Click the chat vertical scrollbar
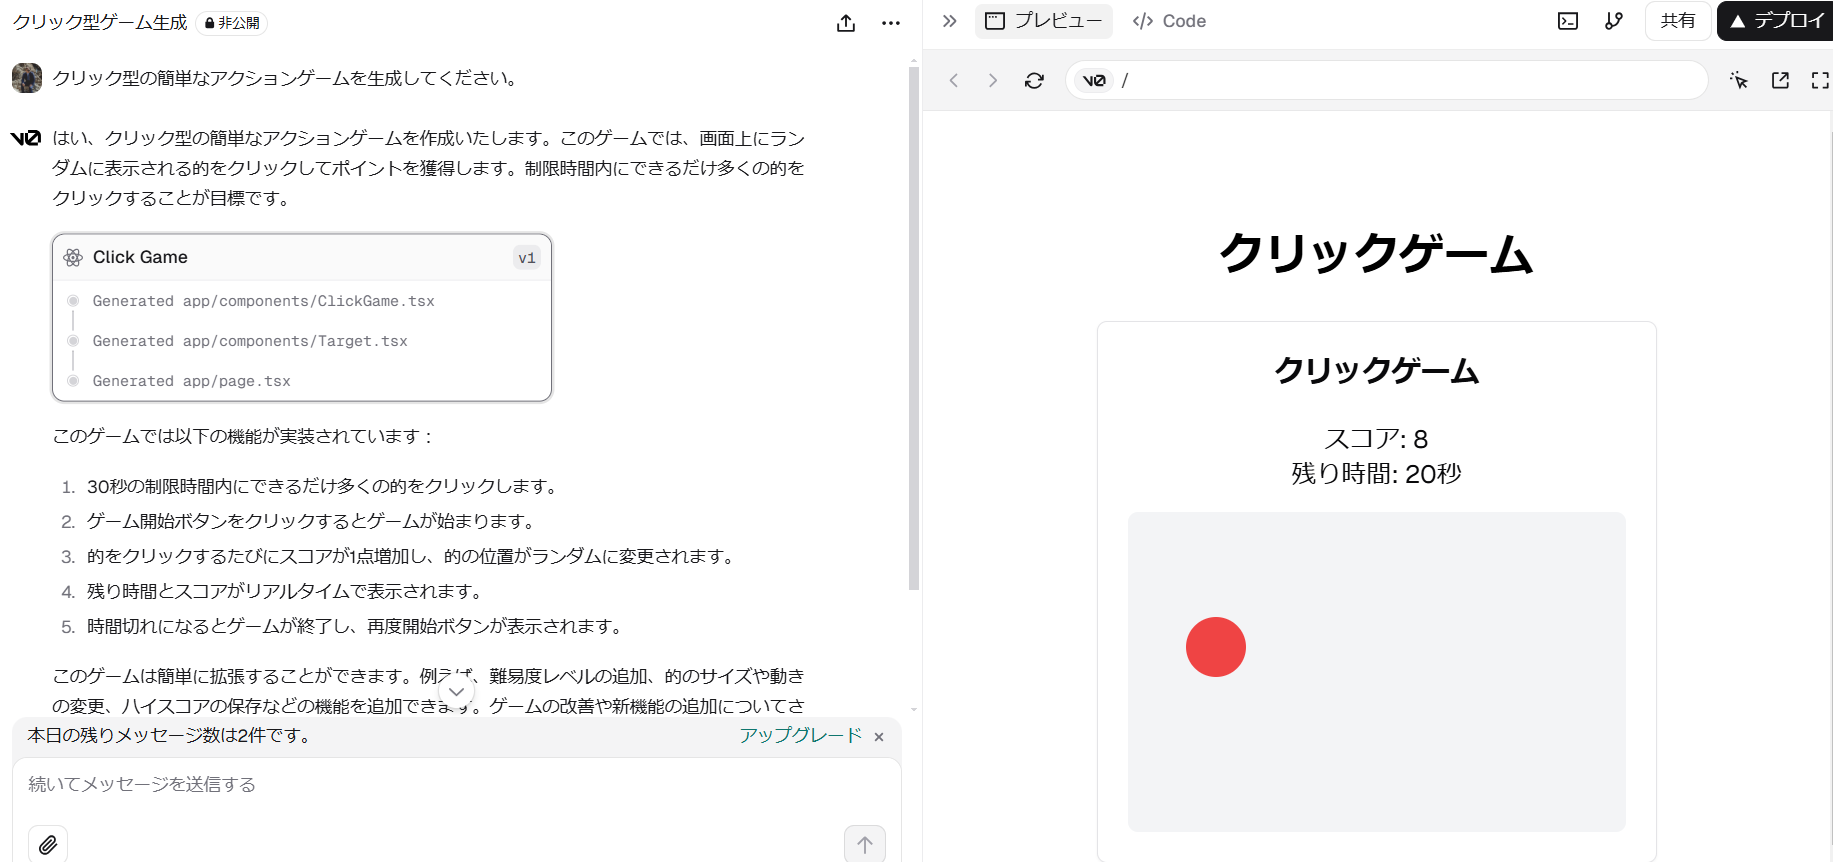Viewport: 1833px width, 862px height. (913, 330)
